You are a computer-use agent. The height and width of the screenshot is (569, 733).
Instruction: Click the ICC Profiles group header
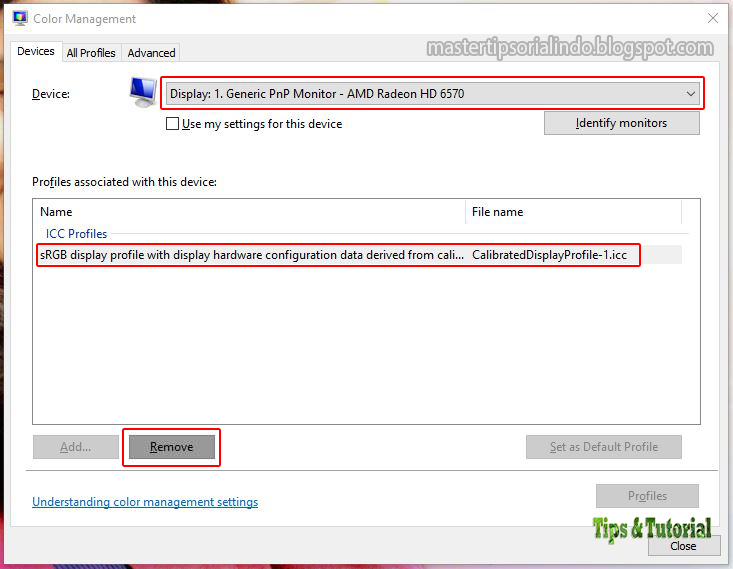[x=76, y=233]
